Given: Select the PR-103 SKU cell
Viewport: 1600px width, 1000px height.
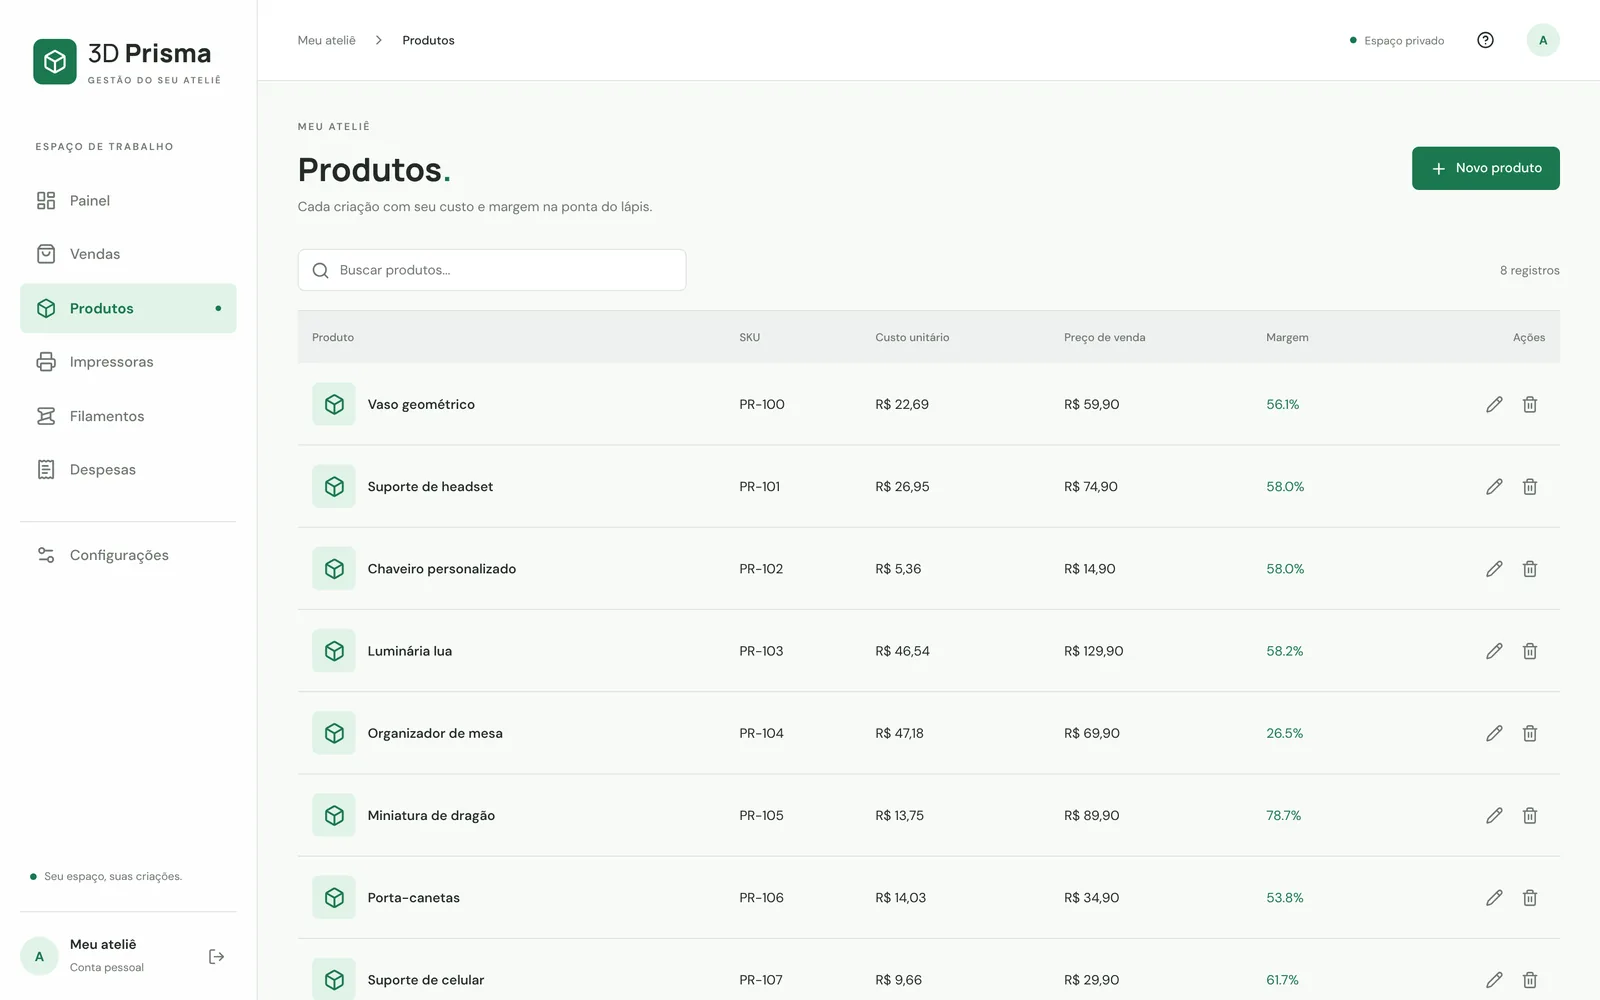Looking at the screenshot, I should (761, 651).
